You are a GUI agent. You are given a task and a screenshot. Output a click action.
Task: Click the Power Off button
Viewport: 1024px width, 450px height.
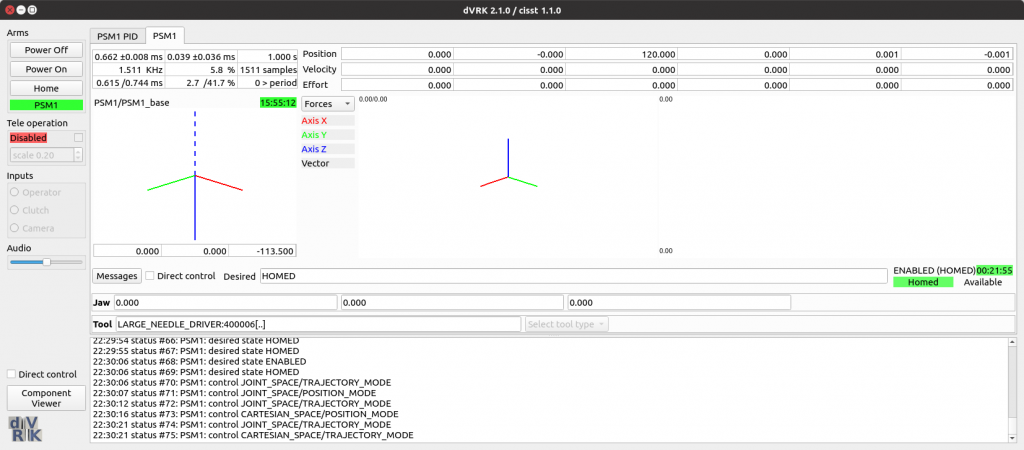pyautogui.click(x=46, y=50)
